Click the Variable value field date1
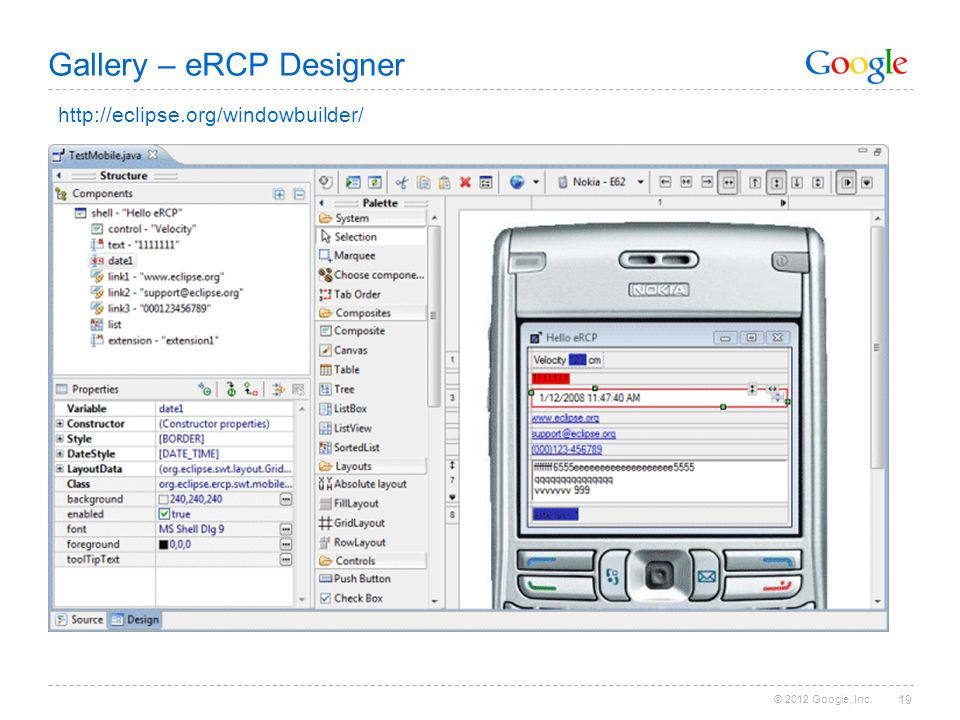Screen dimensions: 960x720 click(225, 408)
